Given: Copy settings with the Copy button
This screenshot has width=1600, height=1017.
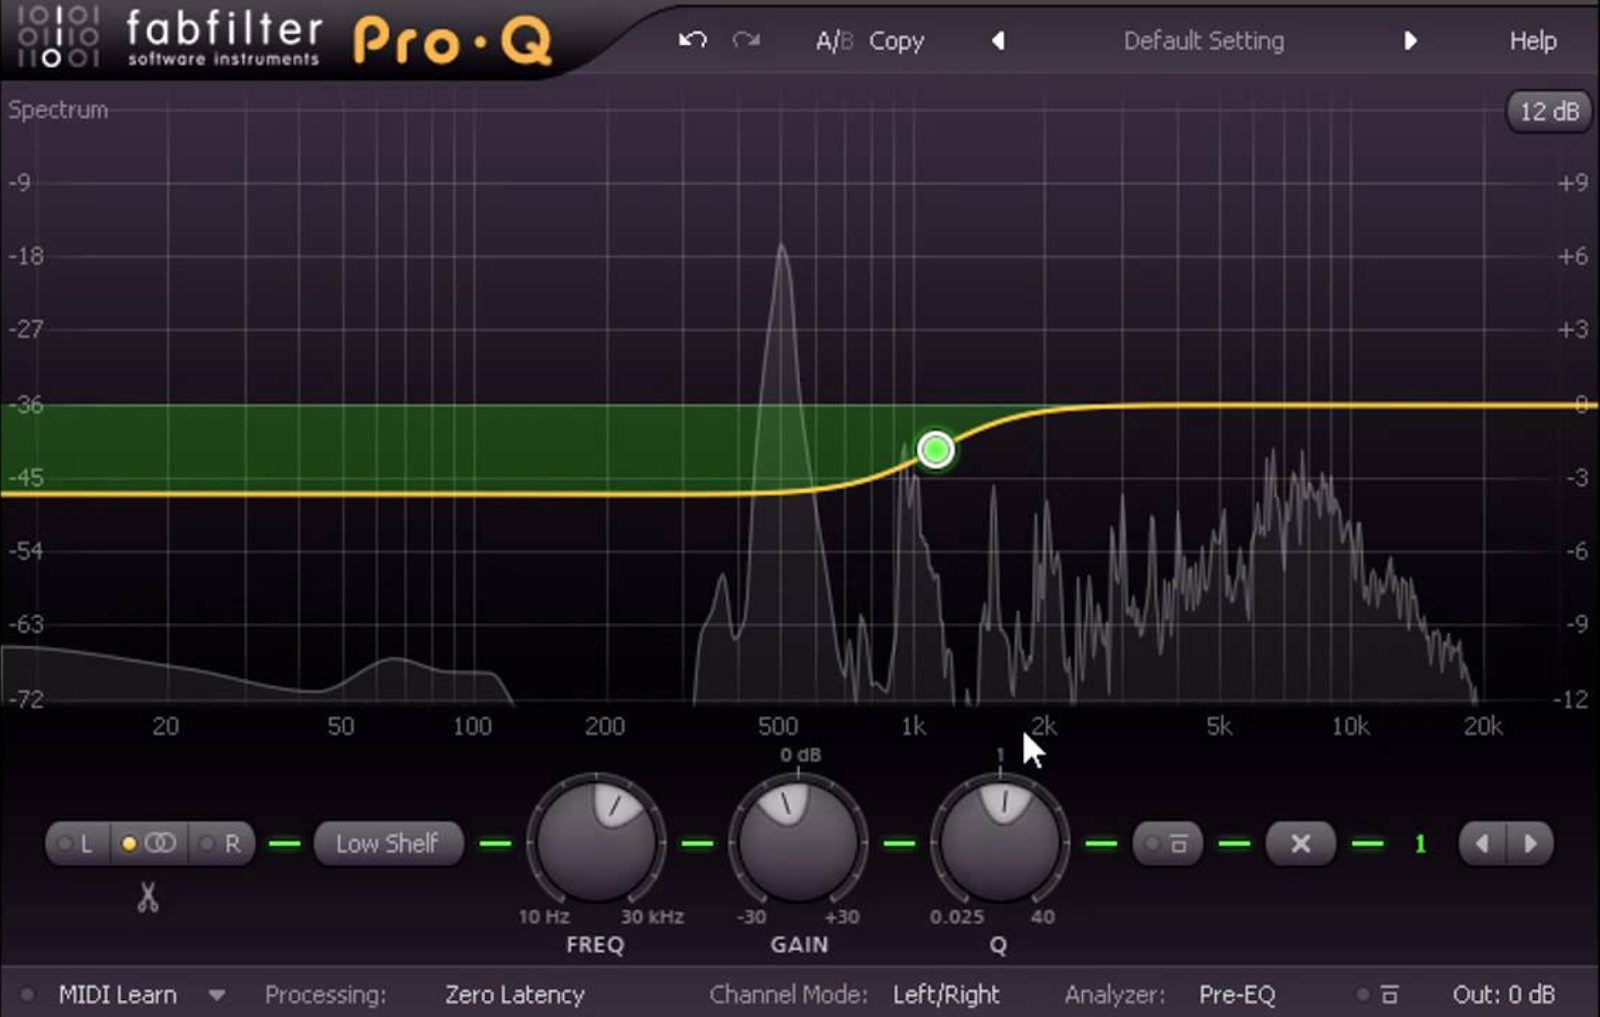Looking at the screenshot, I should pyautogui.click(x=896, y=42).
